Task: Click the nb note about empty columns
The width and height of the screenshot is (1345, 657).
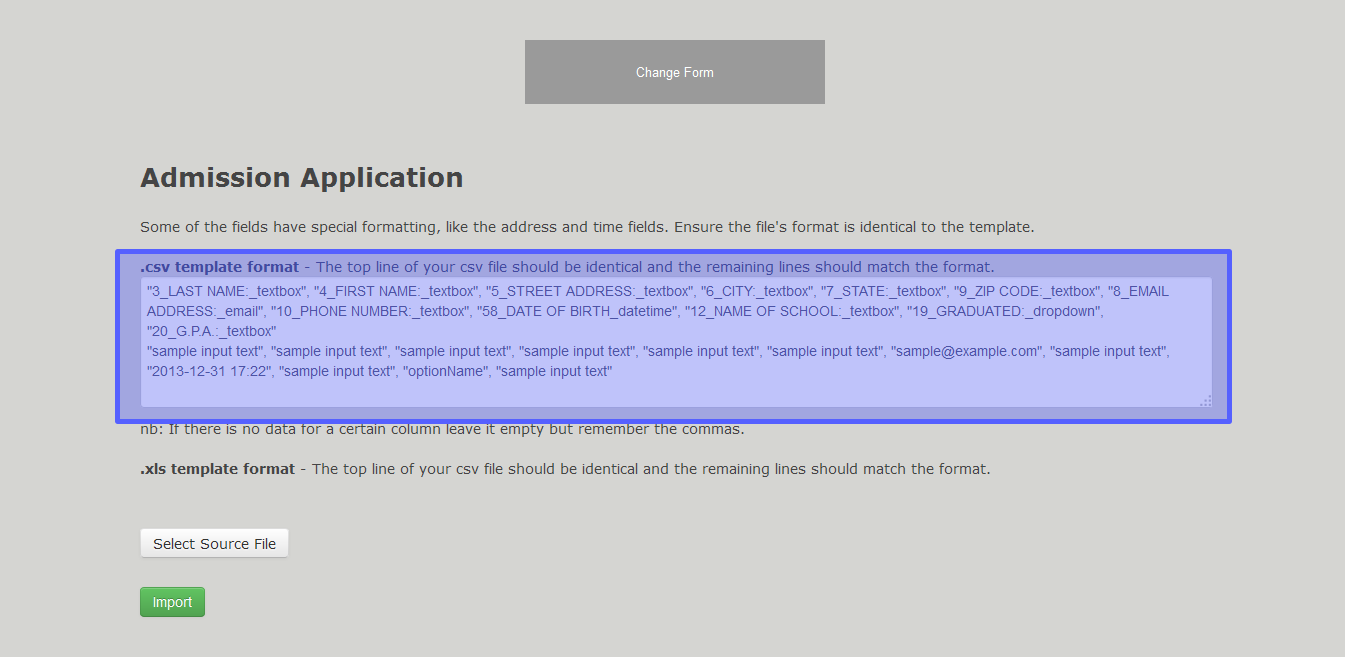Action: [x=442, y=430]
